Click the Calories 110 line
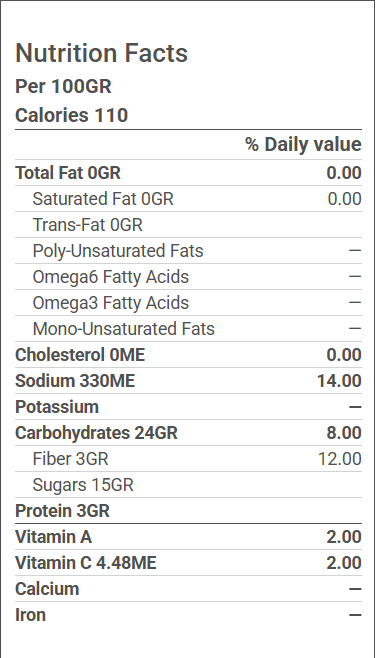 coord(71,115)
